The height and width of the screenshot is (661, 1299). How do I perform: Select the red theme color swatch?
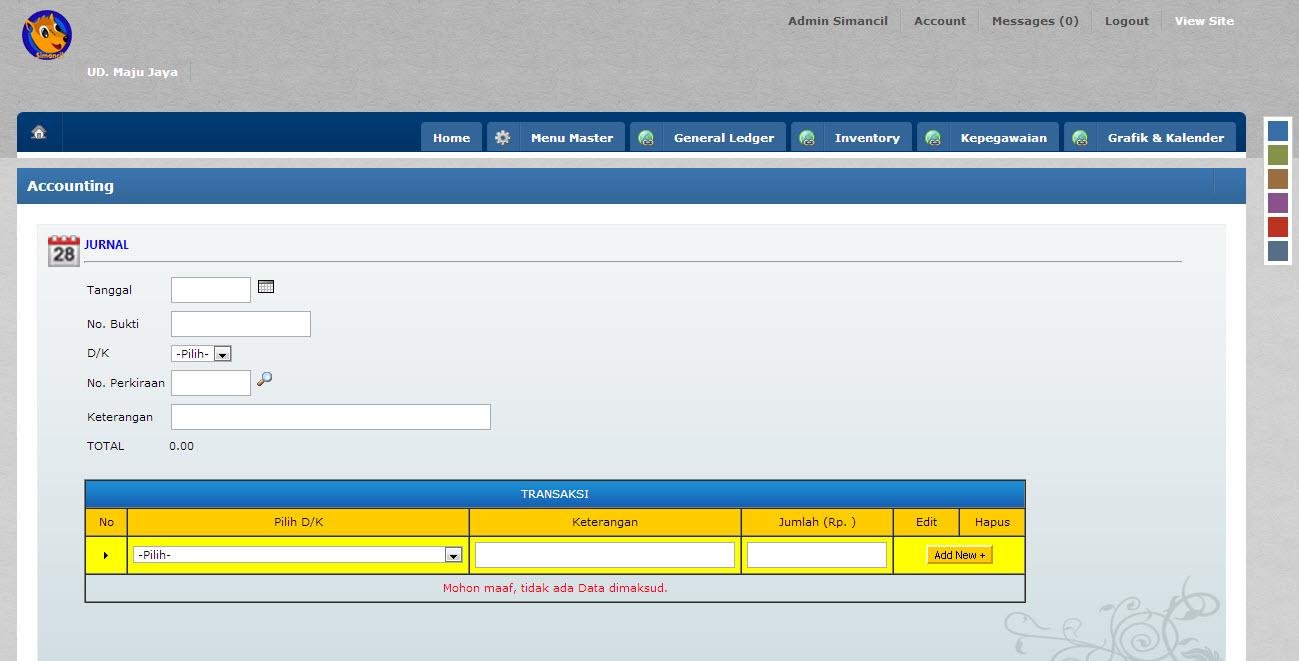point(1277,227)
